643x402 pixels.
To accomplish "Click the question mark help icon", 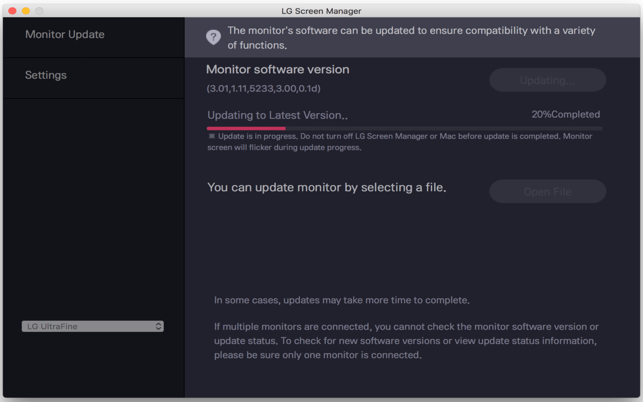I will 213,37.
